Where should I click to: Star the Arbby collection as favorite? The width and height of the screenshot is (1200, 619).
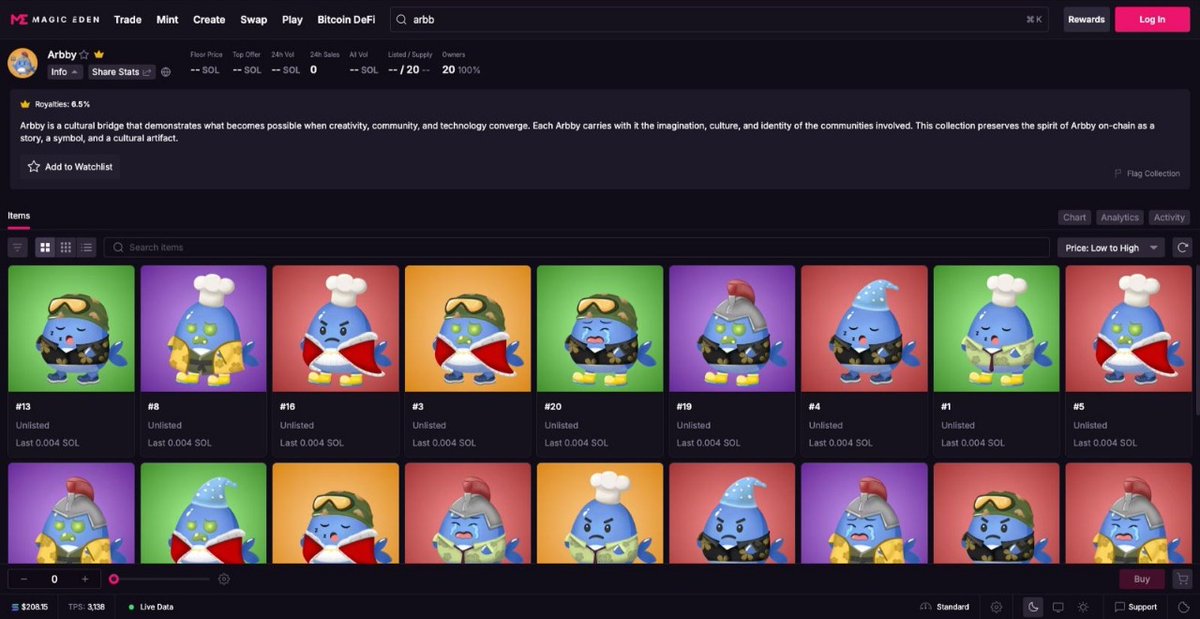click(x=84, y=55)
